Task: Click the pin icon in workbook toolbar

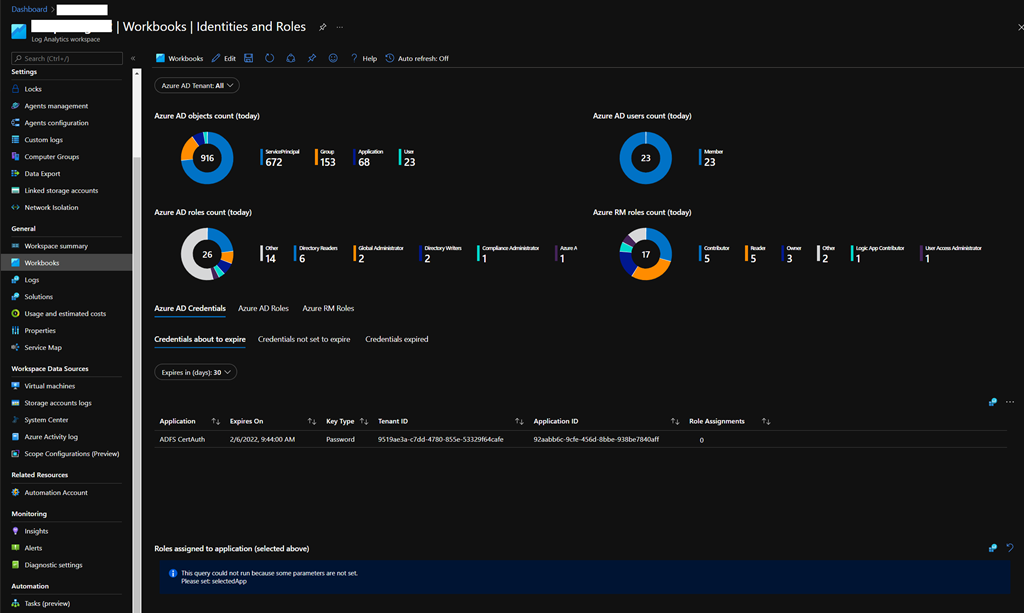Action: click(x=312, y=59)
